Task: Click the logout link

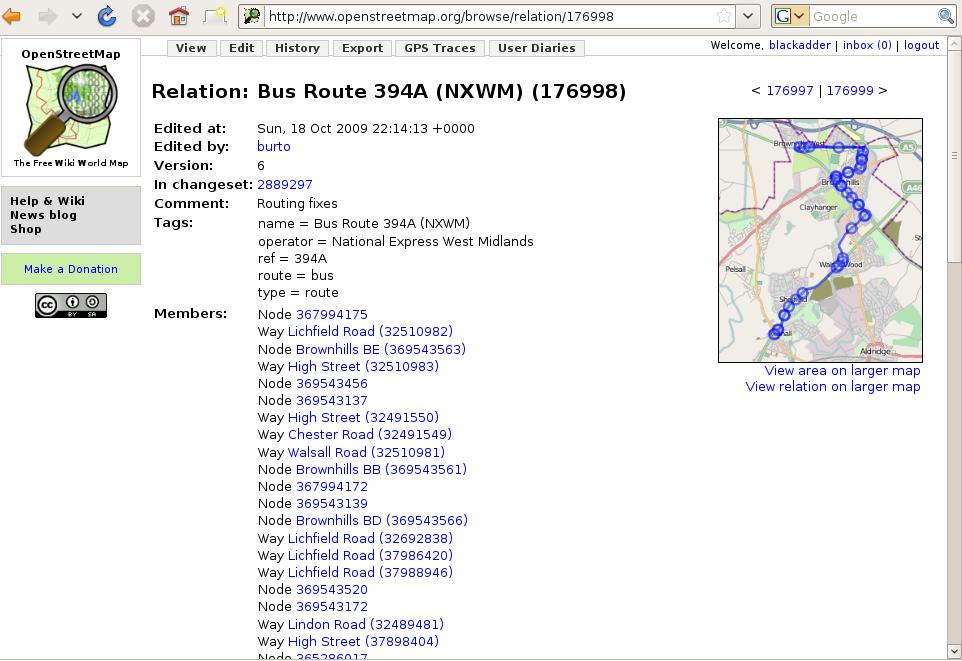Action: pyautogui.click(x=921, y=45)
